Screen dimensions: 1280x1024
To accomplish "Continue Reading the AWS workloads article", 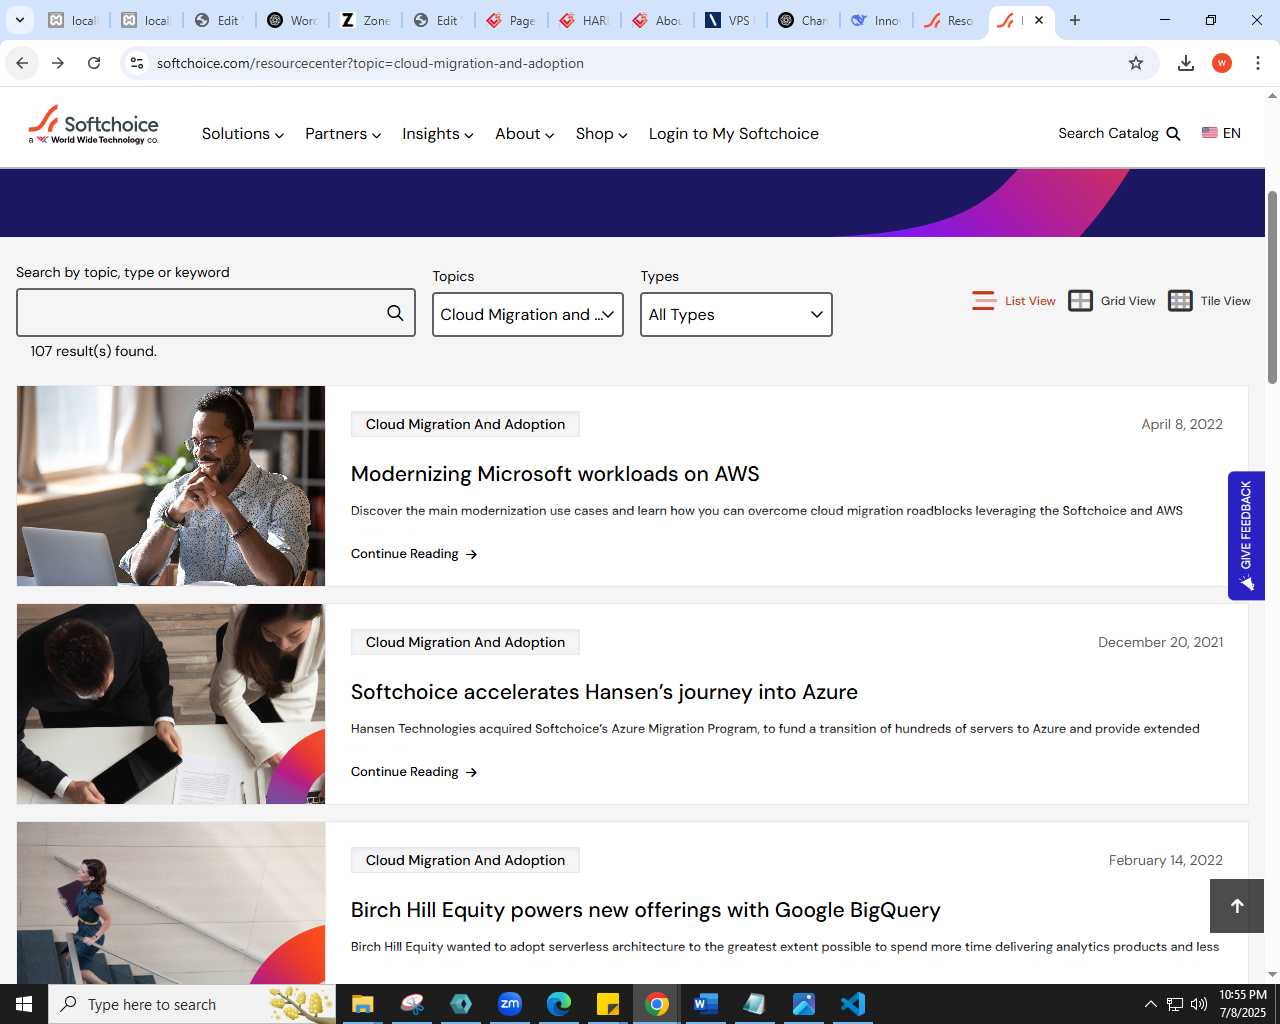I will tap(414, 554).
